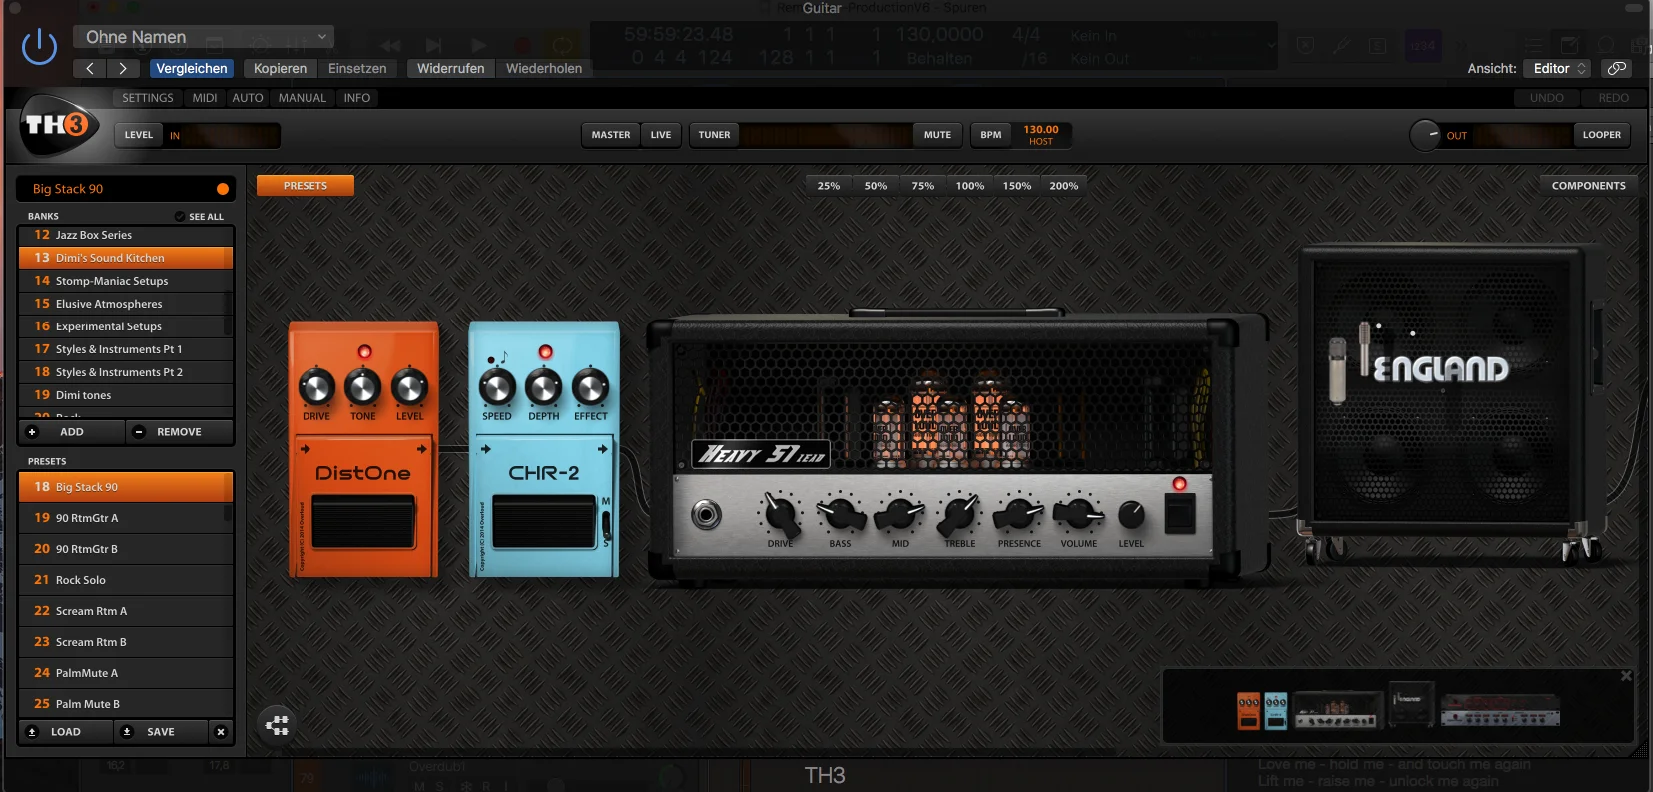Click the 130.00 BPM value field

pos(1040,130)
